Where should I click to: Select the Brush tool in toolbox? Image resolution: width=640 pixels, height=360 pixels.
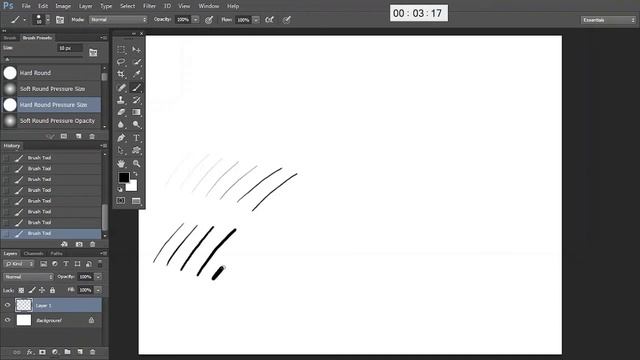(x=136, y=87)
